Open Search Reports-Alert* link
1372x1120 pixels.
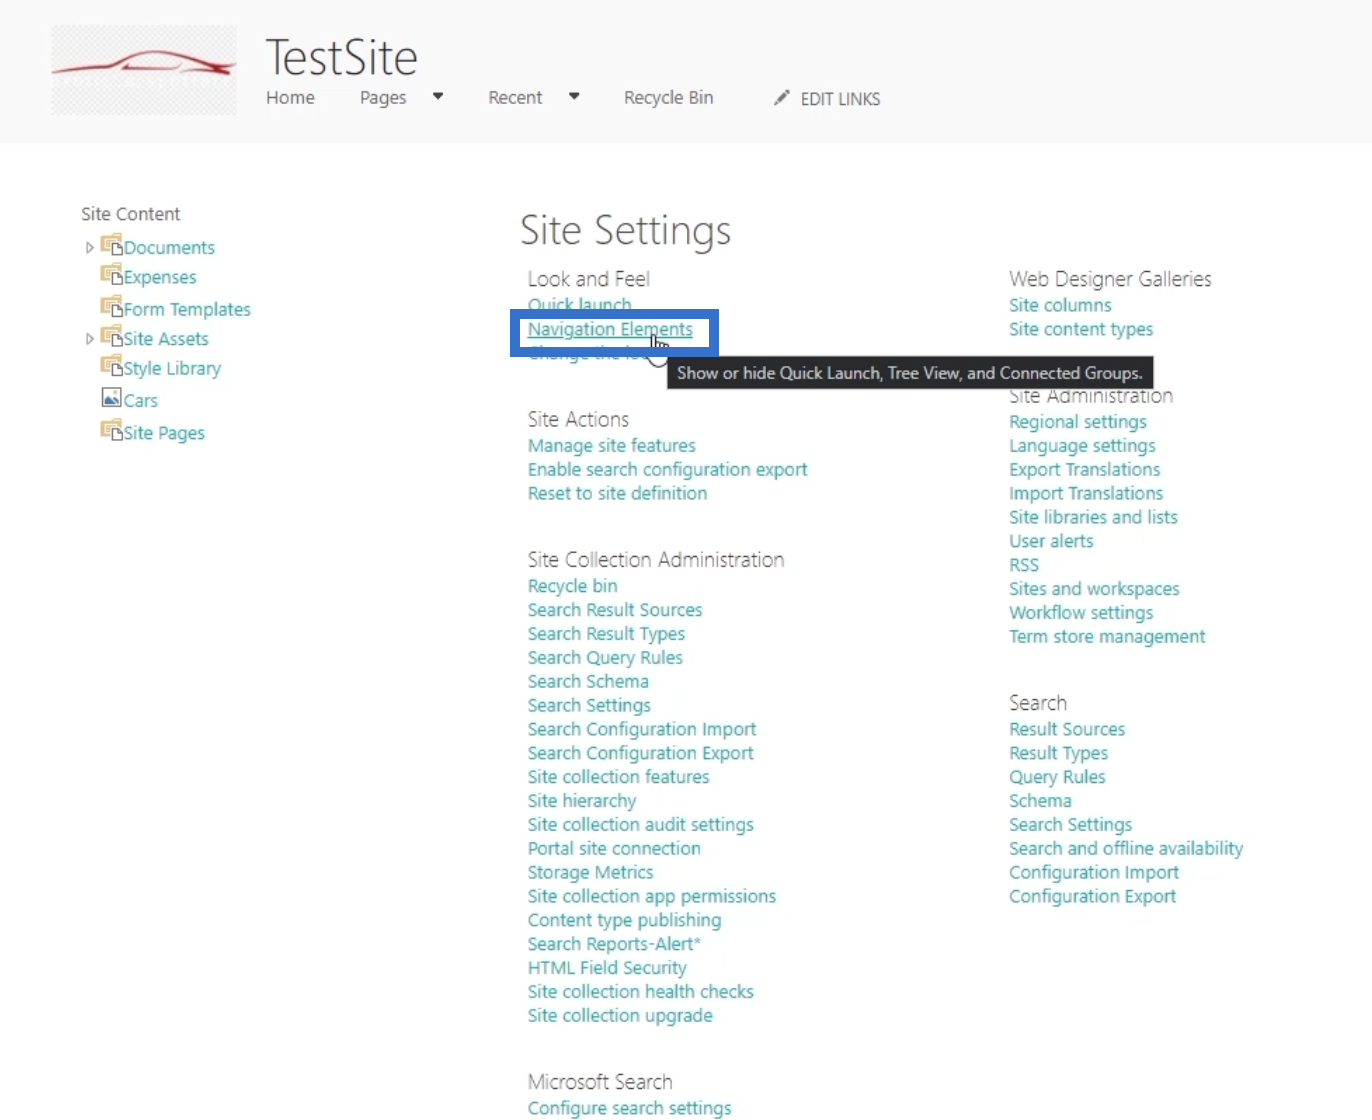[615, 944]
